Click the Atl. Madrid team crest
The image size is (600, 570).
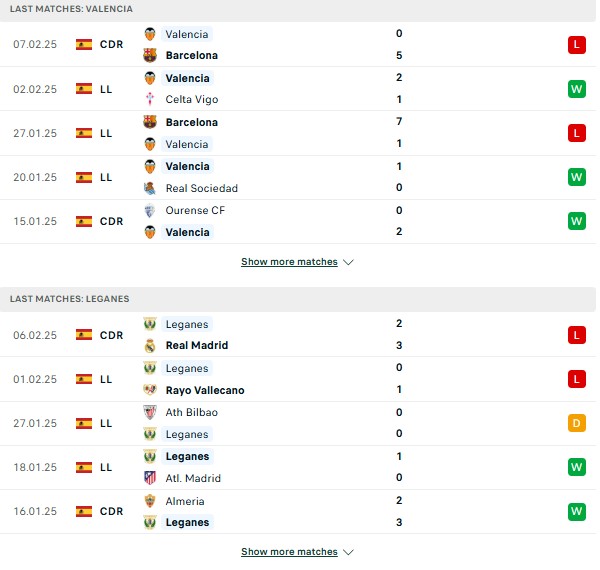tap(150, 478)
